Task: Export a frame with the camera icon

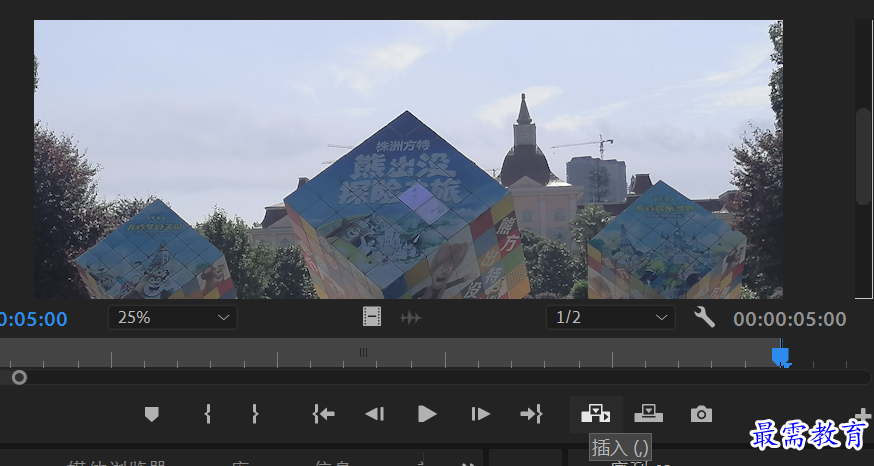Action: [x=701, y=414]
